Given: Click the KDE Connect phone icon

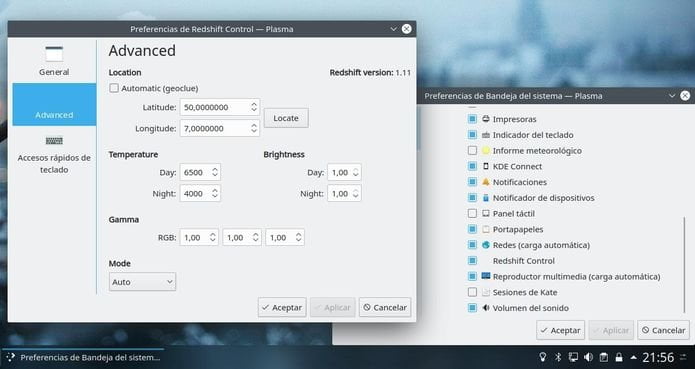Looking at the screenshot, I should coord(486,166).
